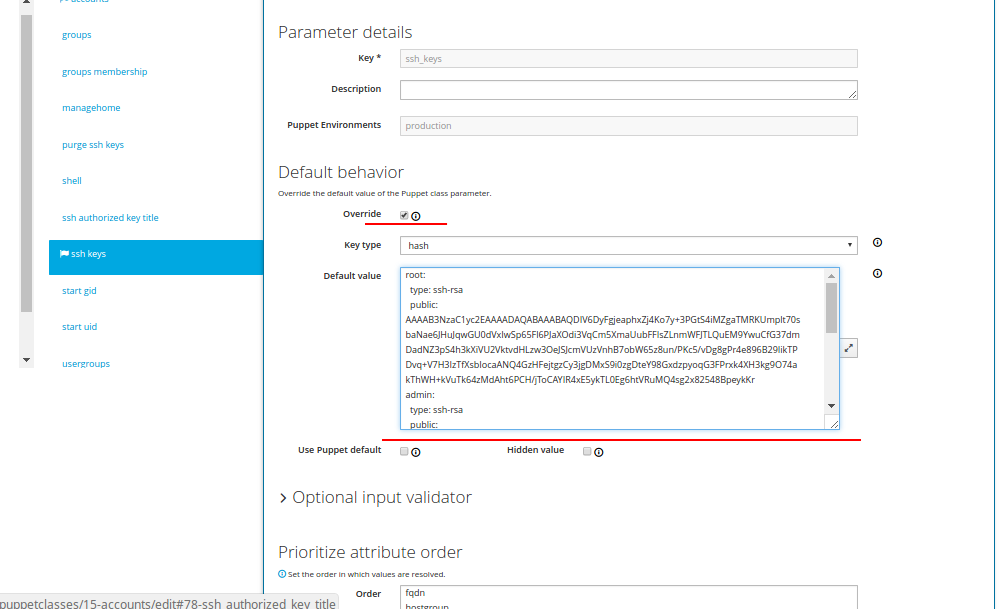Enable the Hidden value checkbox

tap(587, 451)
